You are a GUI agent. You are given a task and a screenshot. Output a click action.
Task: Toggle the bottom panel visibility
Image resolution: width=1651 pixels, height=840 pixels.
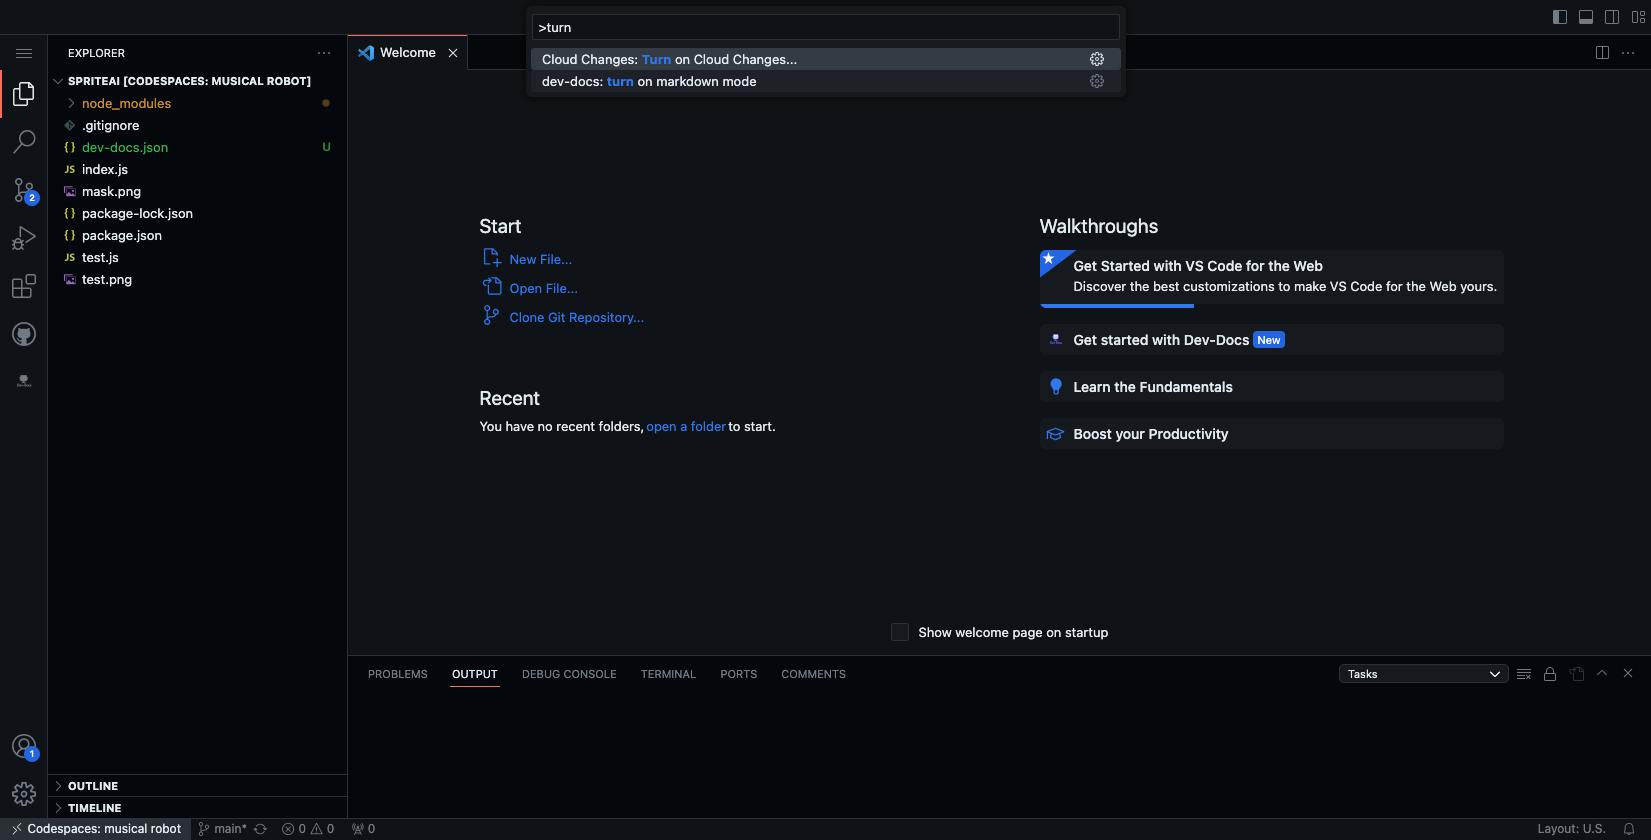(1586, 17)
